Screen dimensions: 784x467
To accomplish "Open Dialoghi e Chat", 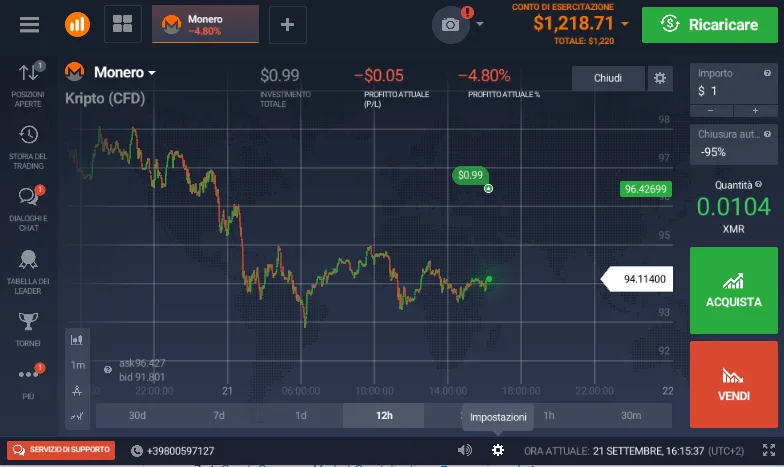I will [x=28, y=209].
